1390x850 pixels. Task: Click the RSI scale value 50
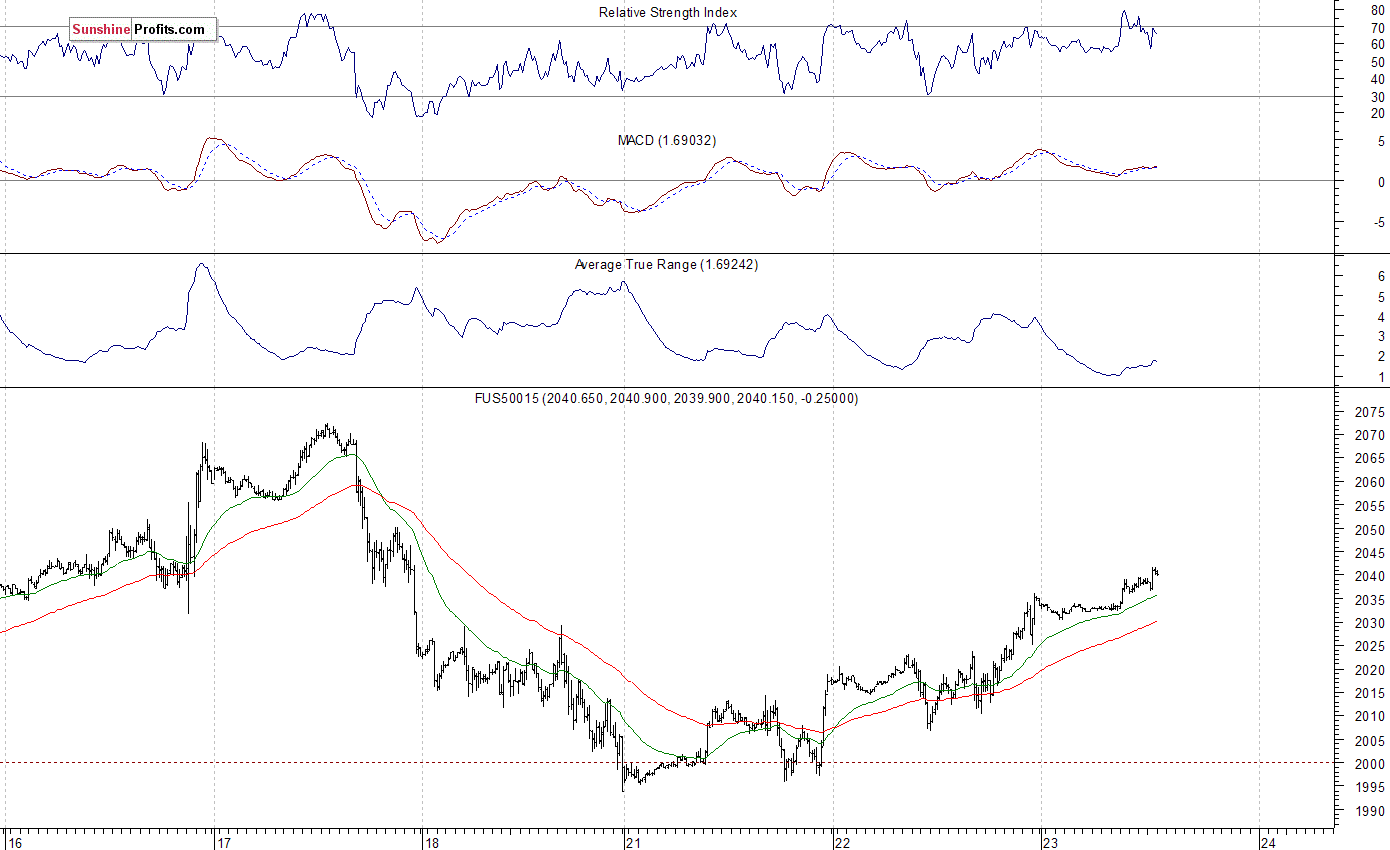coord(1378,62)
